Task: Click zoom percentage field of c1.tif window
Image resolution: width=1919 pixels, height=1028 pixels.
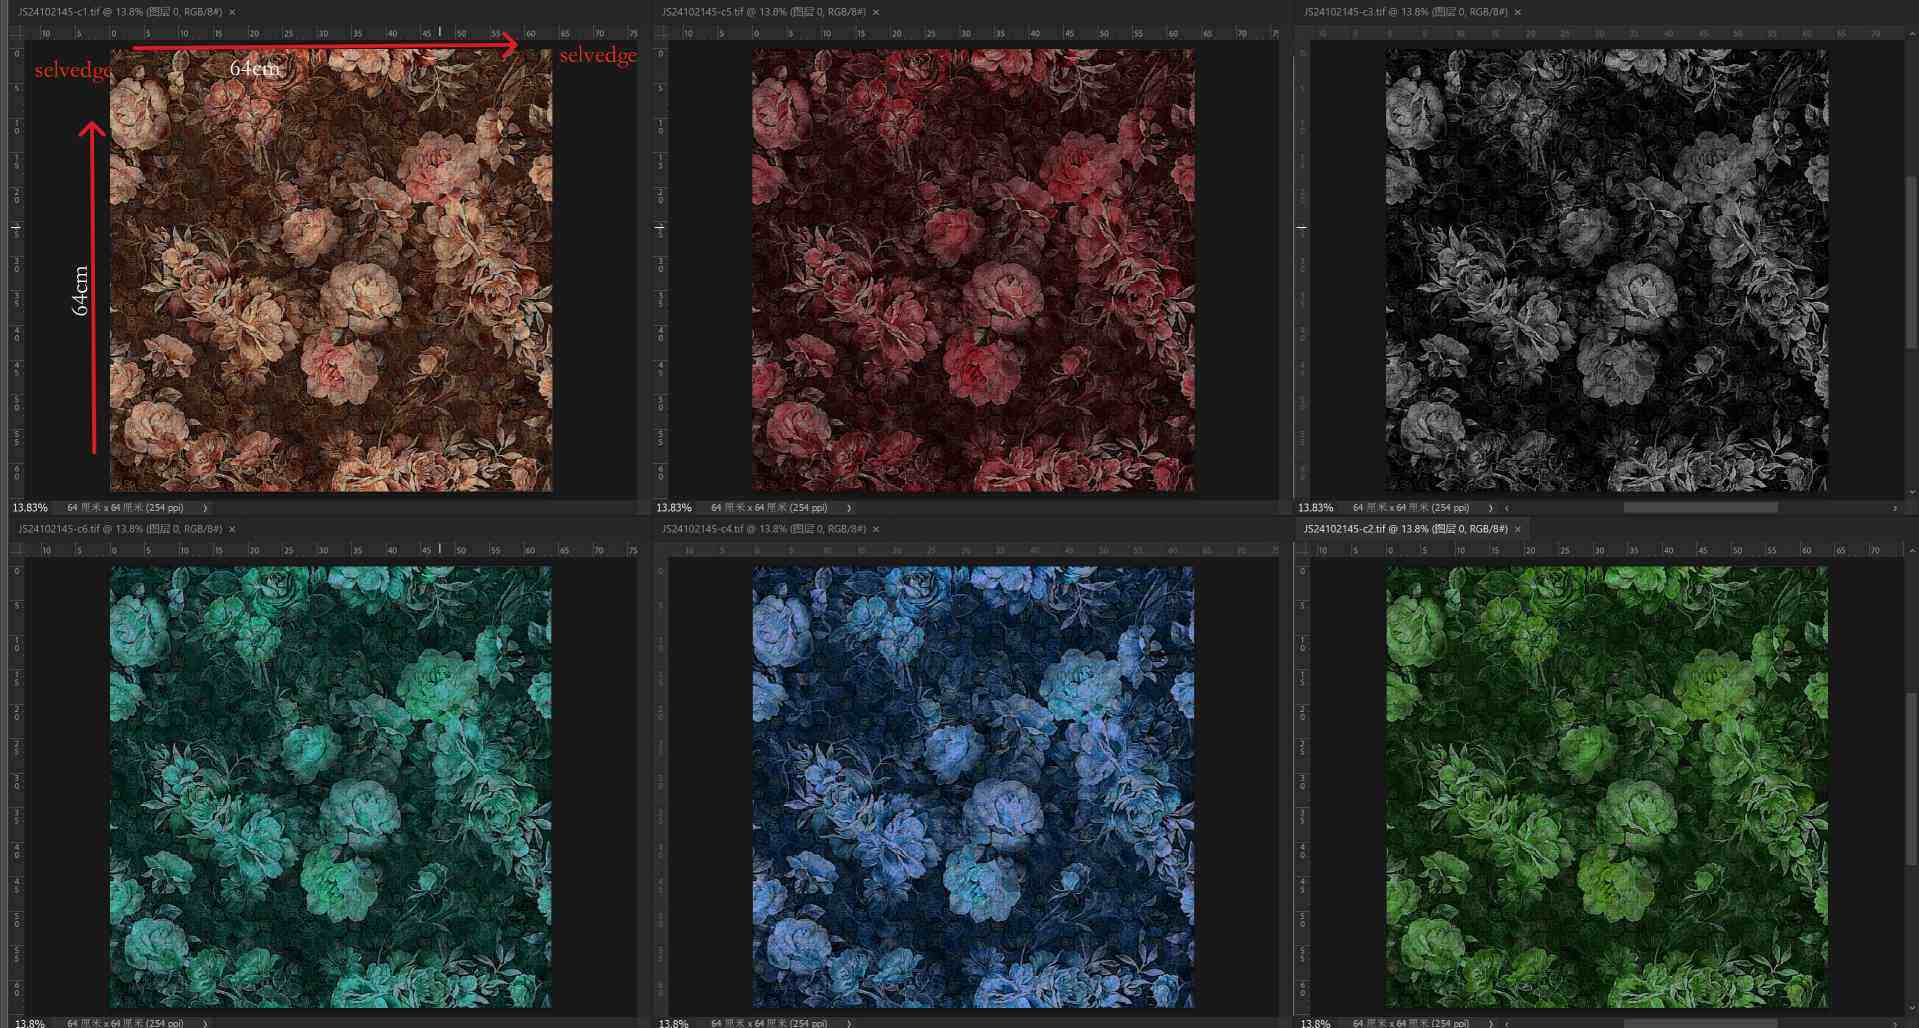Action: click(x=30, y=508)
